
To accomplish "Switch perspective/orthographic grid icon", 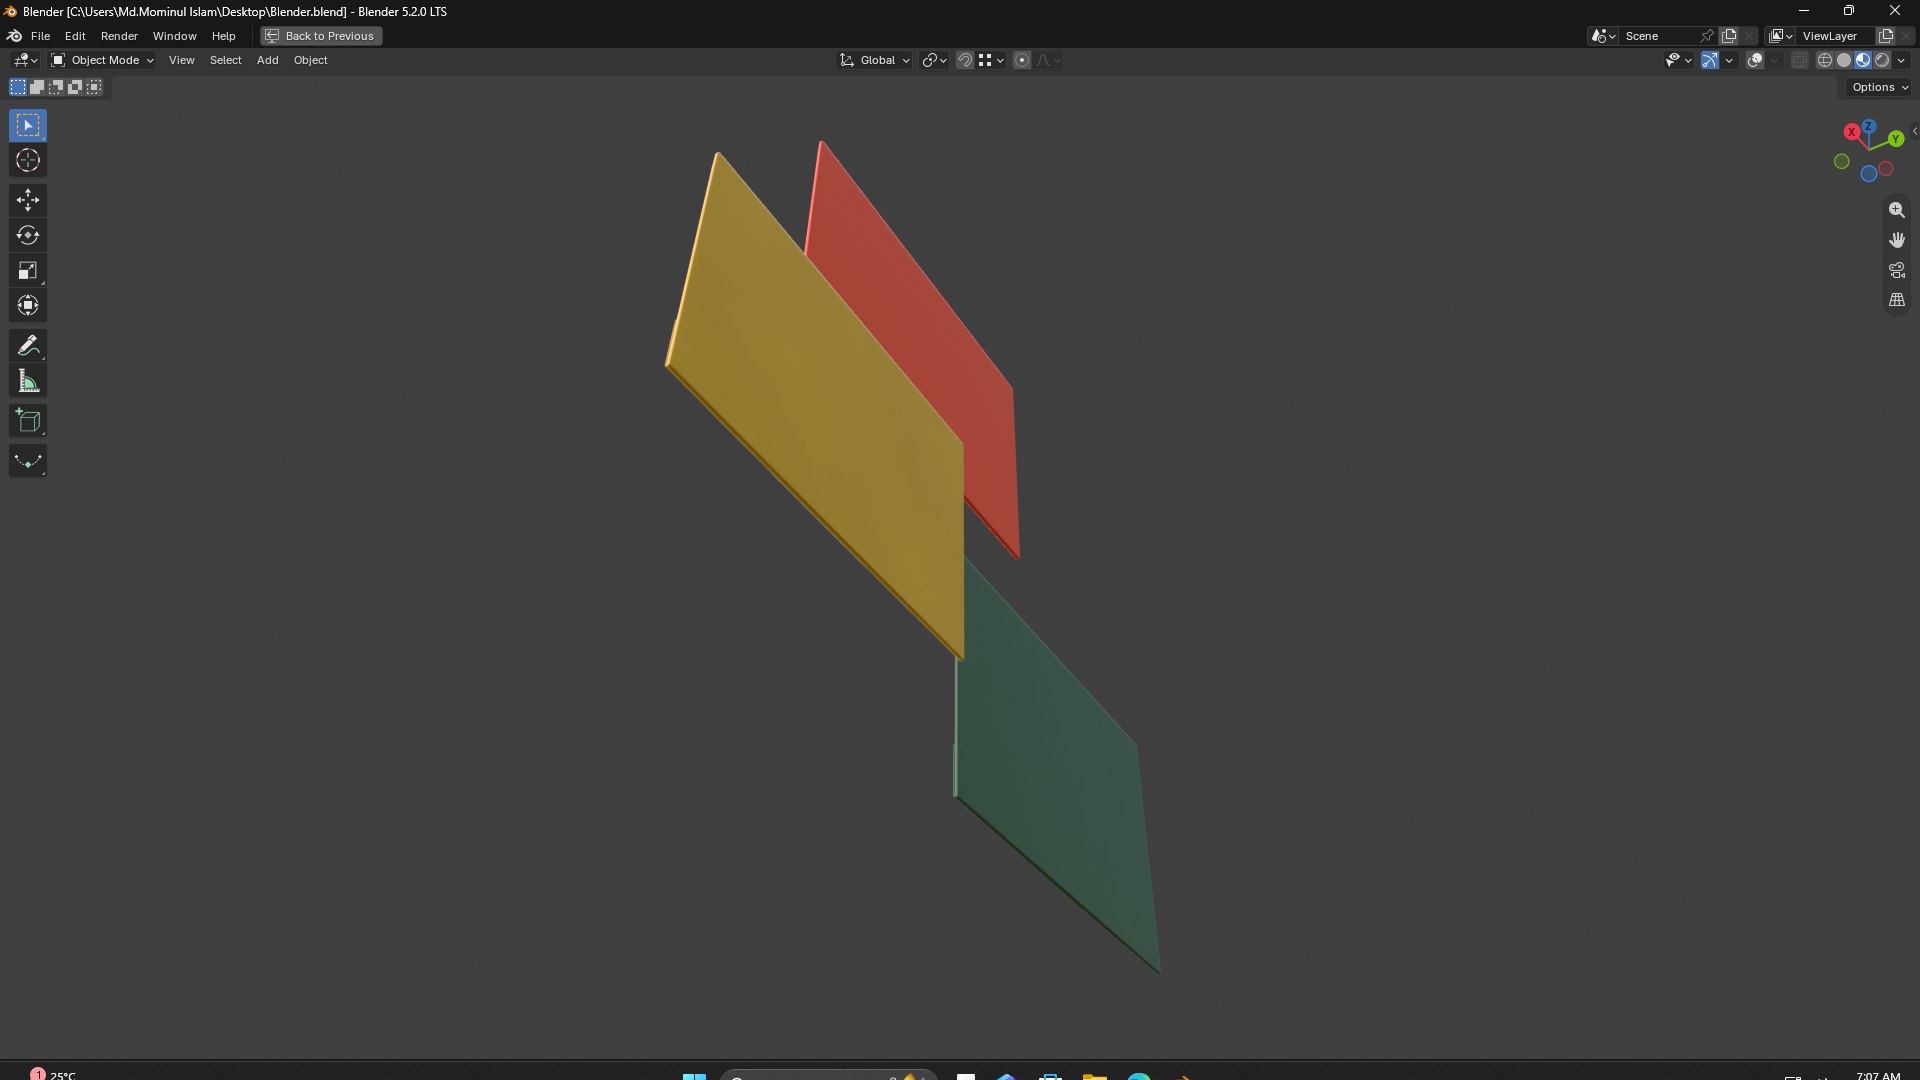I will point(1896,300).
